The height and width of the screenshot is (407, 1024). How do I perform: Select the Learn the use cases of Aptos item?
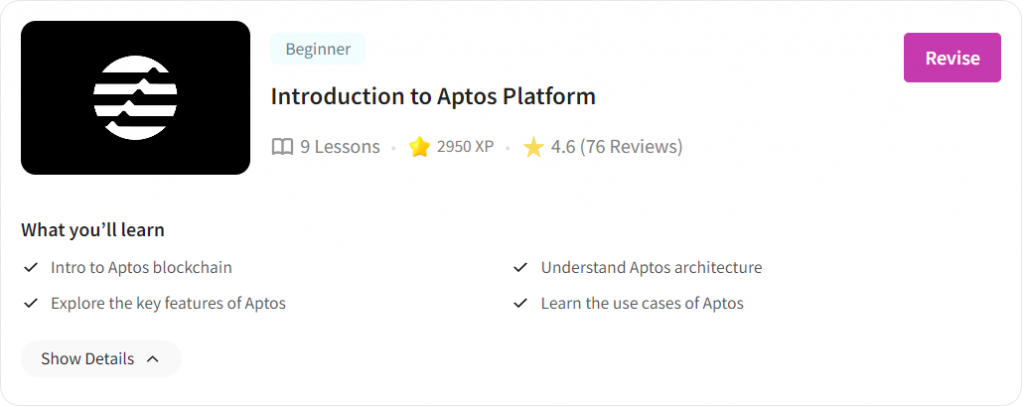pyautogui.click(x=642, y=303)
